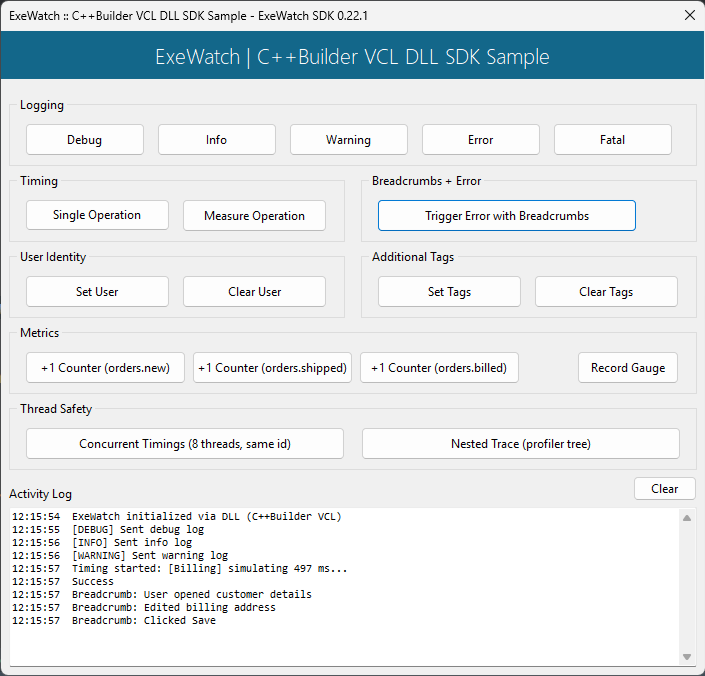Click the 'Timing' group label
The image size is (705, 676).
(x=39, y=181)
